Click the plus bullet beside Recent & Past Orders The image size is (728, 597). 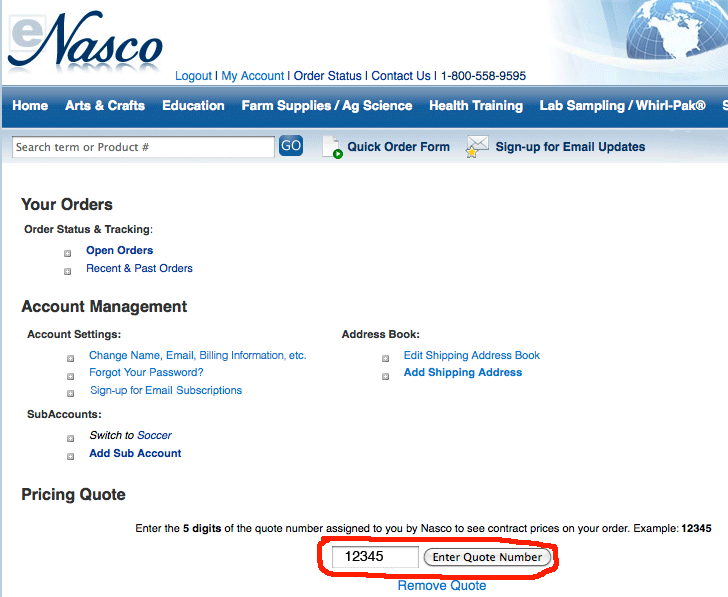click(x=67, y=272)
